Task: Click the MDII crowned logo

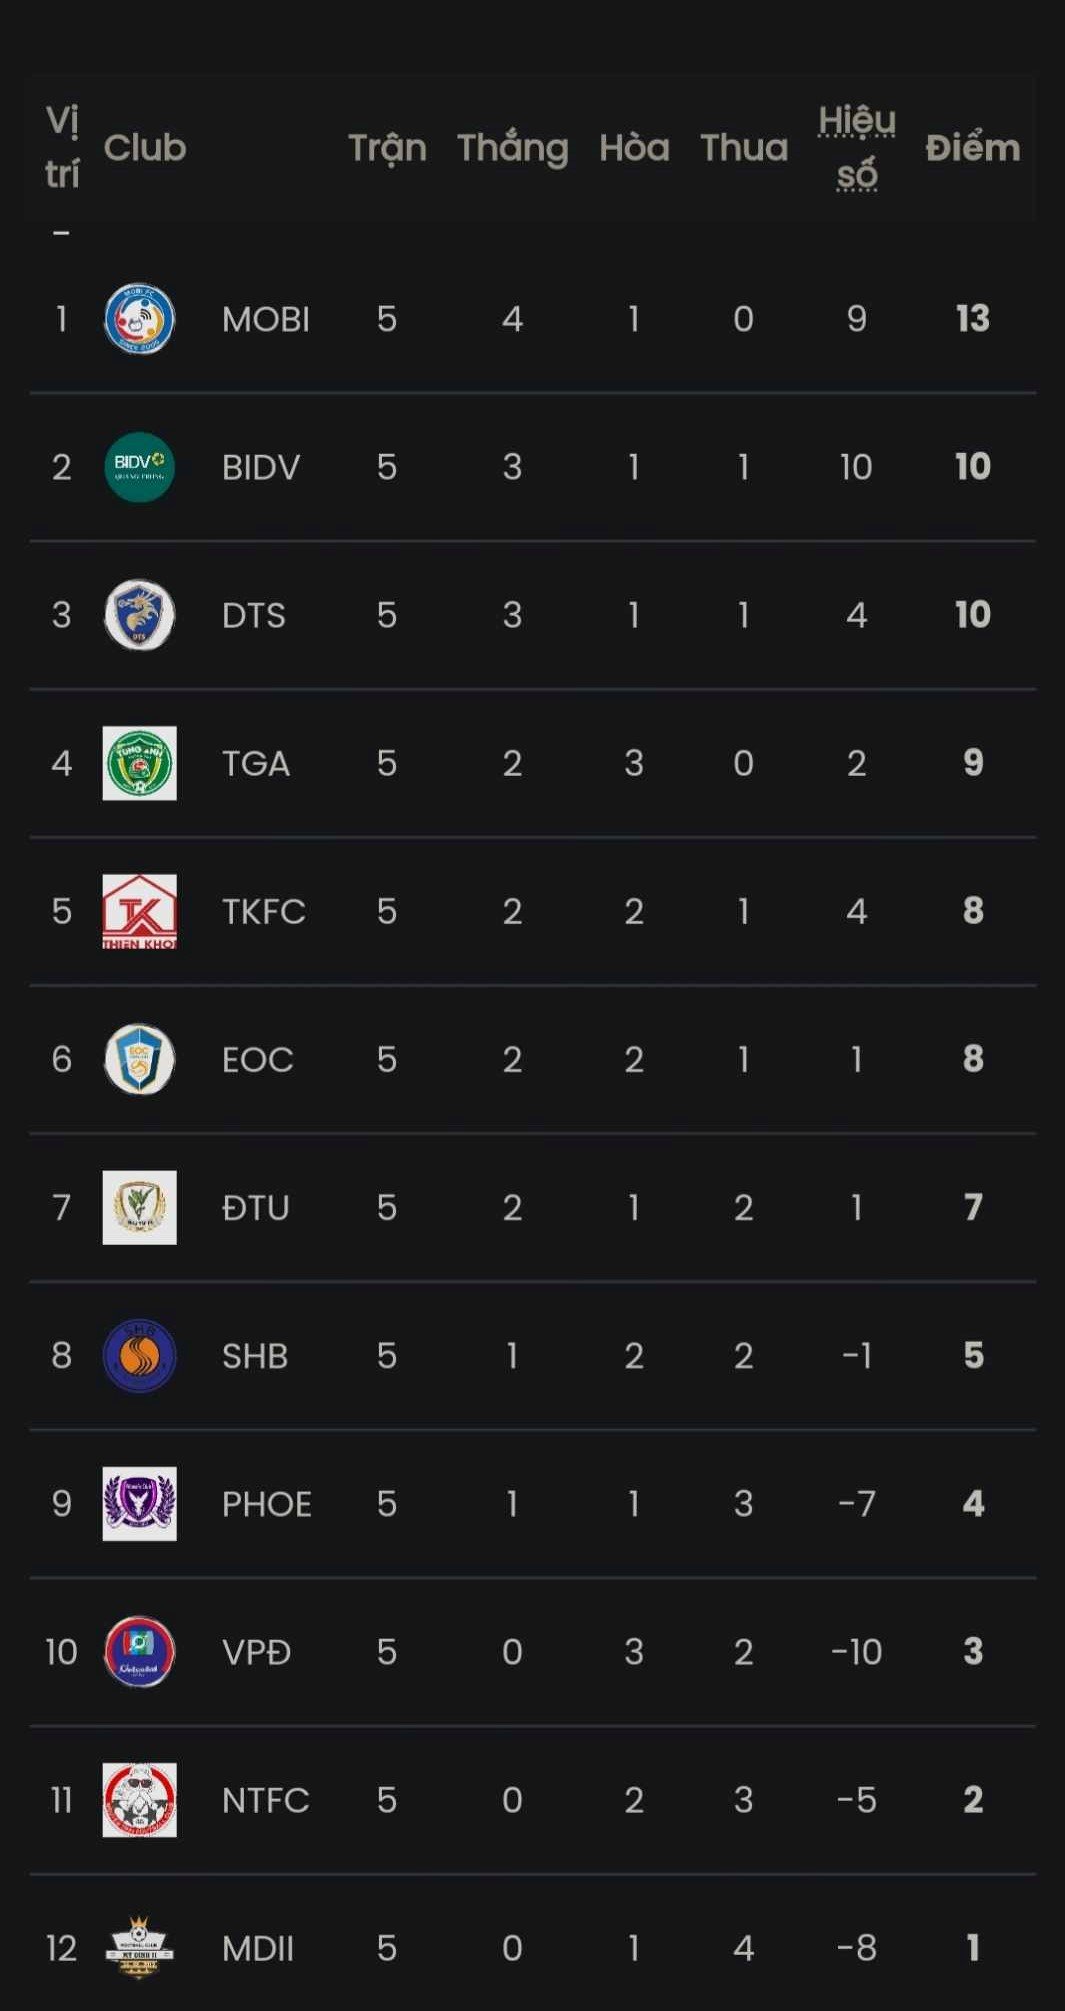Action: (139, 1947)
